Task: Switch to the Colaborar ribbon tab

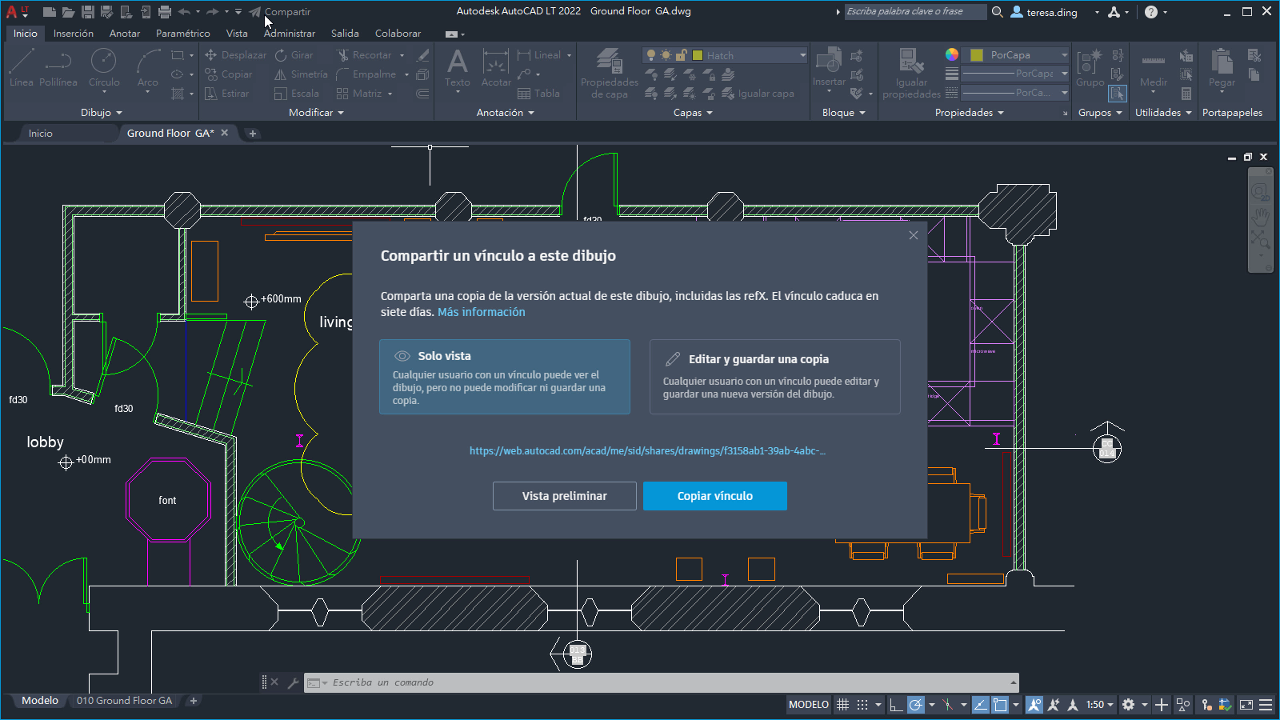Action: [x=398, y=33]
